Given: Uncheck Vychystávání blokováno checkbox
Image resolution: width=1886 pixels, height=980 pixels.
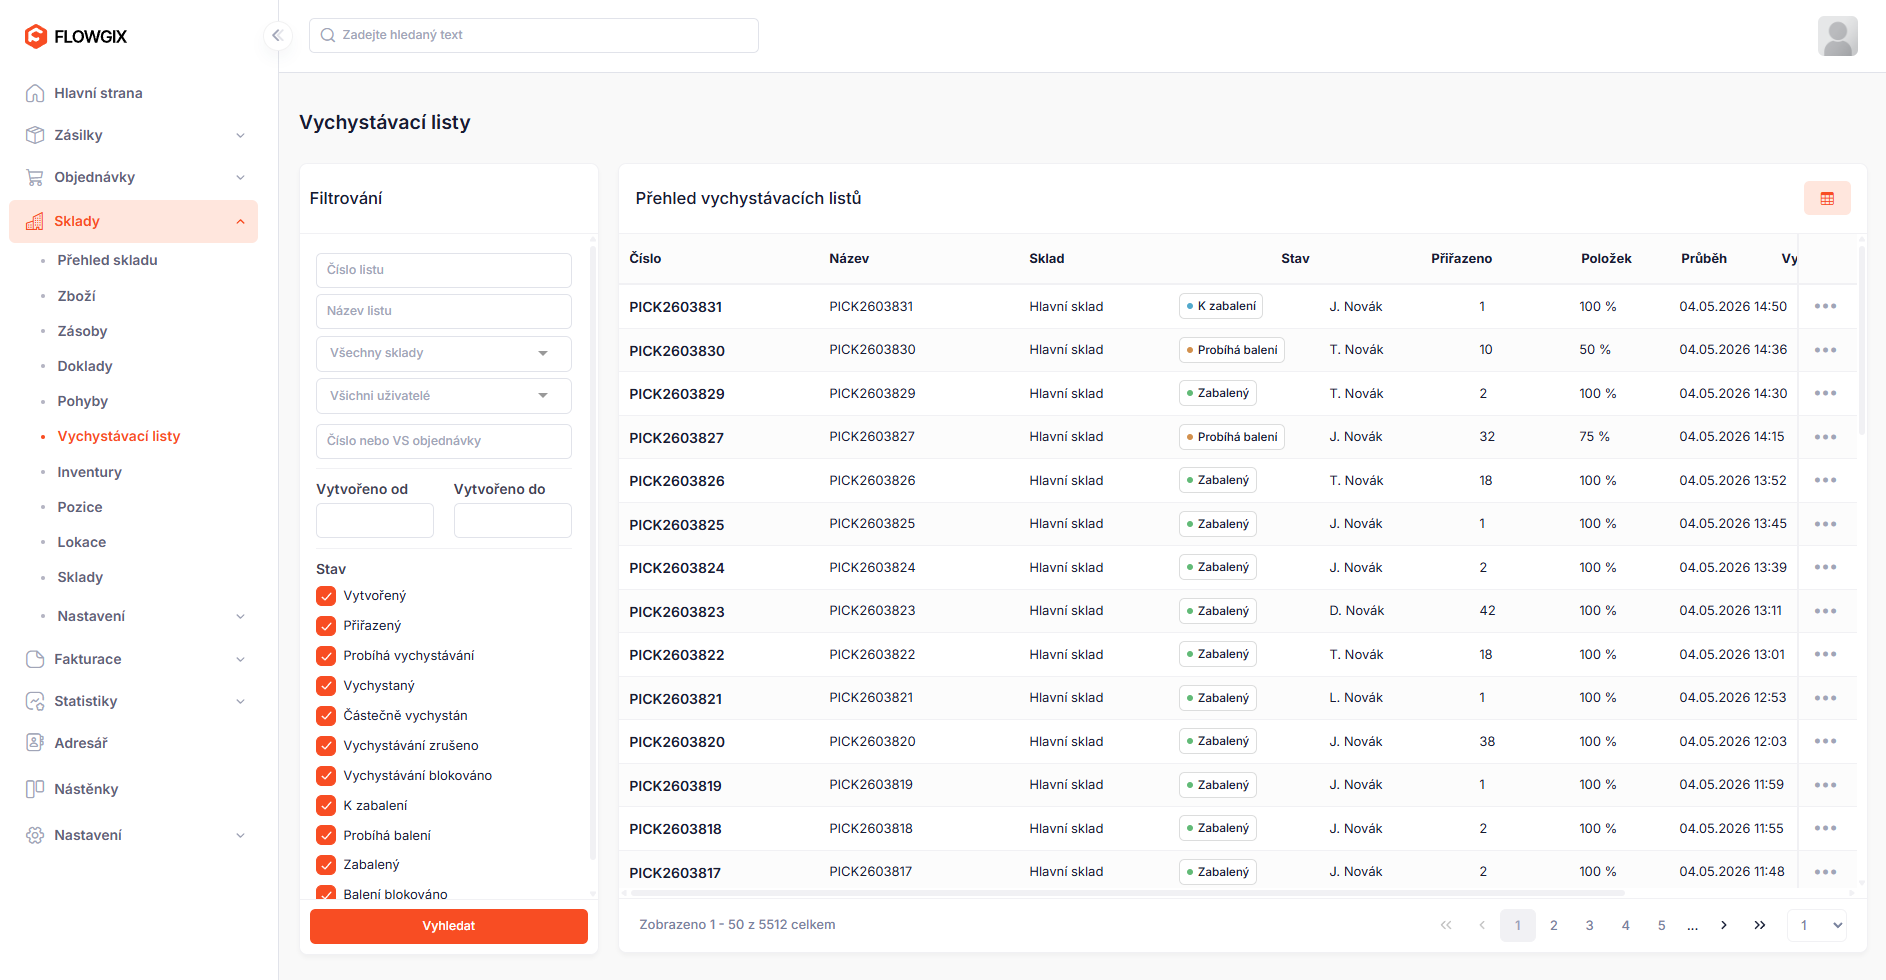Looking at the screenshot, I should click(326, 775).
